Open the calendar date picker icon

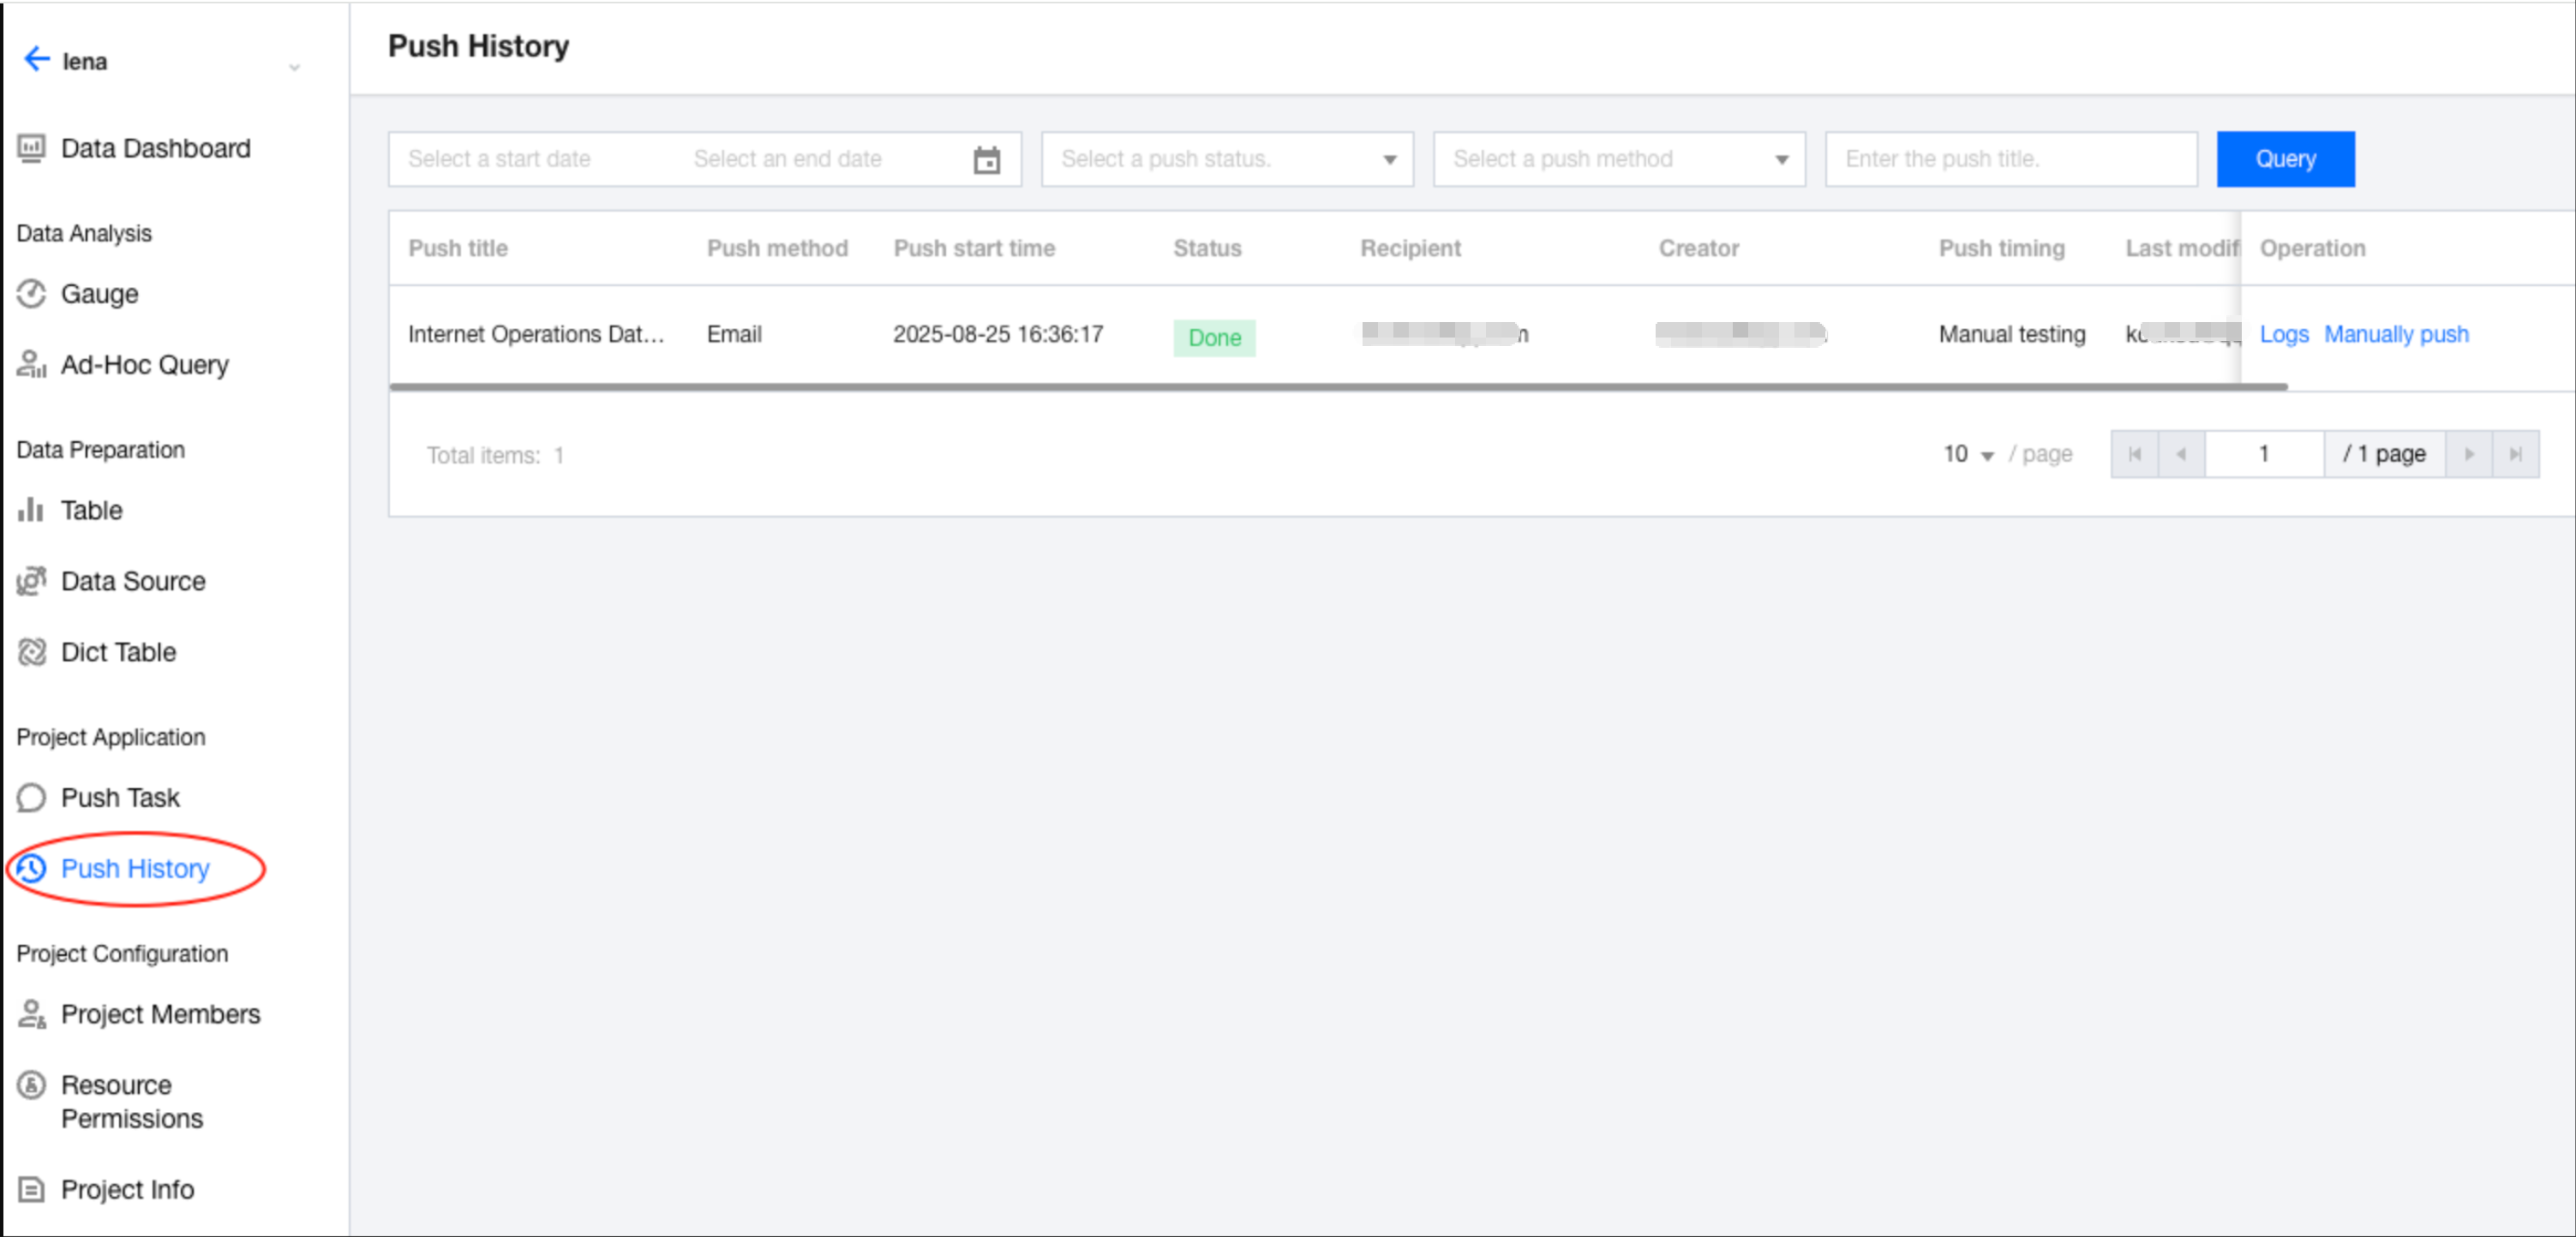[986, 160]
